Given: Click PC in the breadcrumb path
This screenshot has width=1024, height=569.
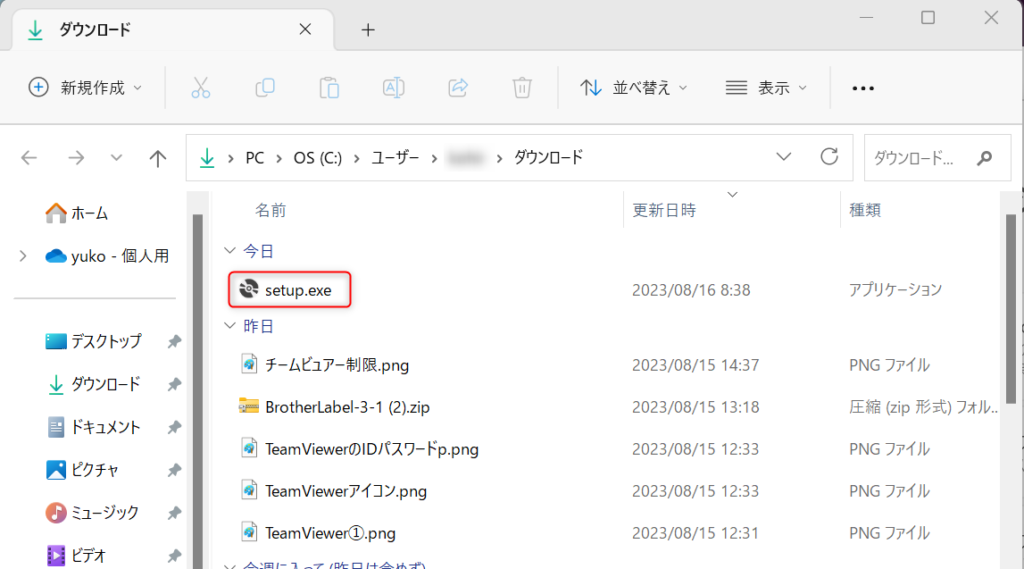Looking at the screenshot, I should 255,158.
